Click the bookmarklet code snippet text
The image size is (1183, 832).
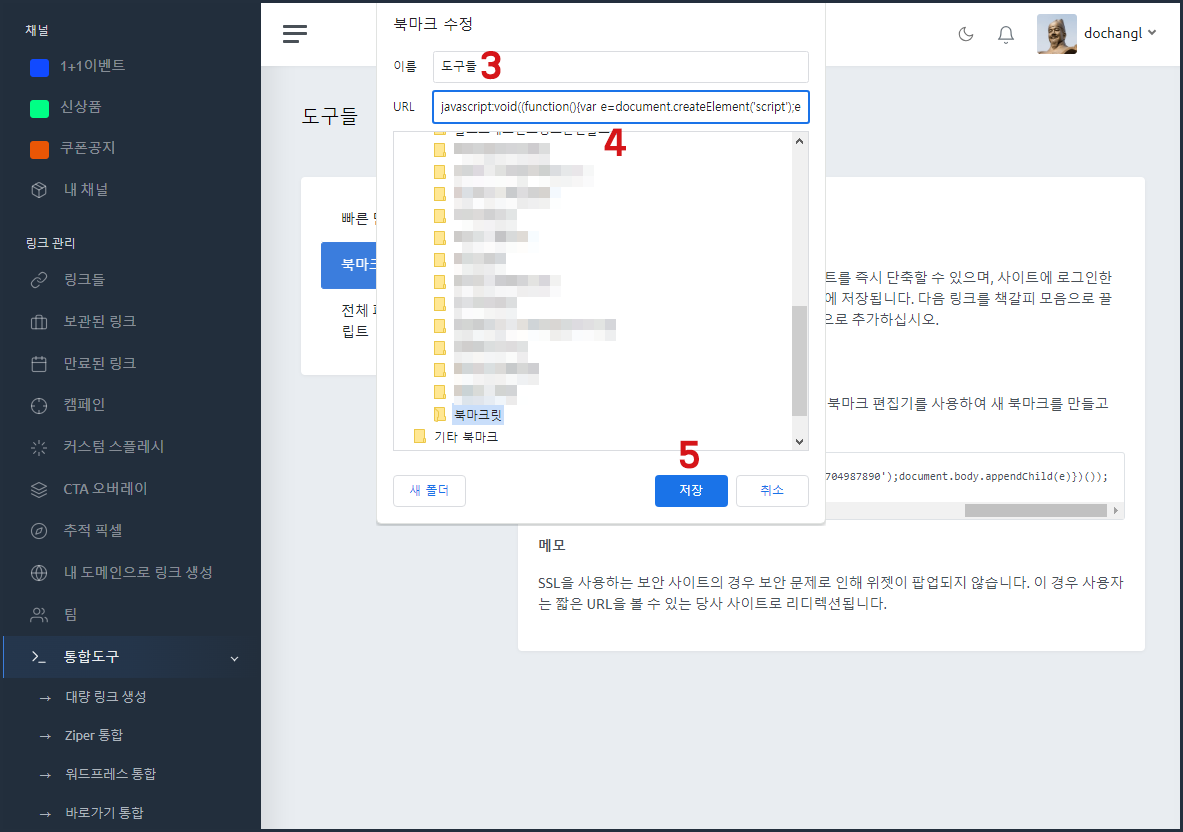(x=966, y=477)
